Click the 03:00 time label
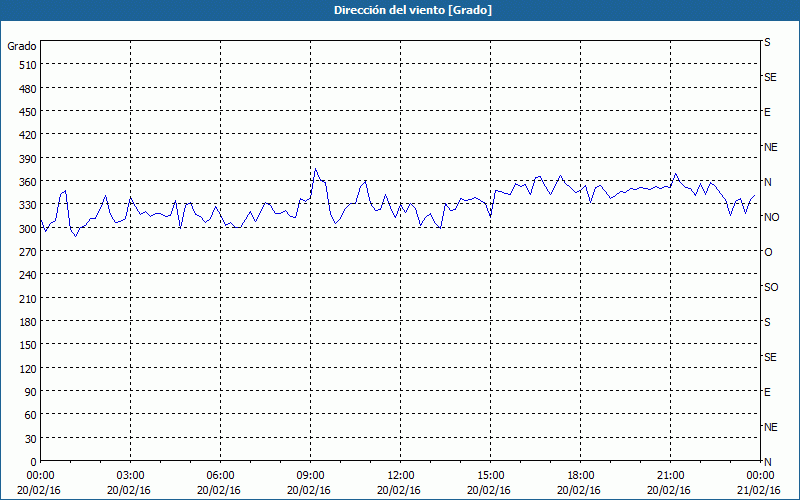Screen dimensions: 800x500 pos(131,476)
